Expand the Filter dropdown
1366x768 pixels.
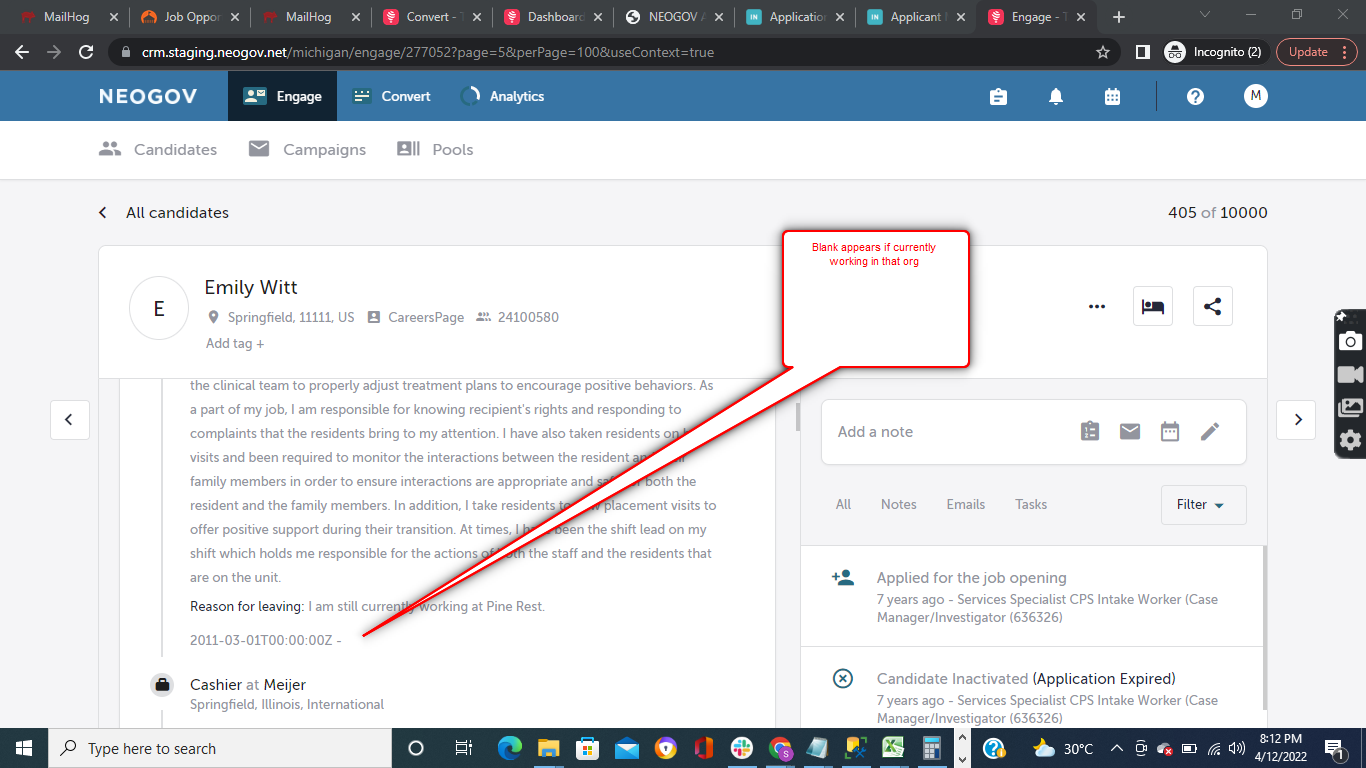coord(1203,505)
